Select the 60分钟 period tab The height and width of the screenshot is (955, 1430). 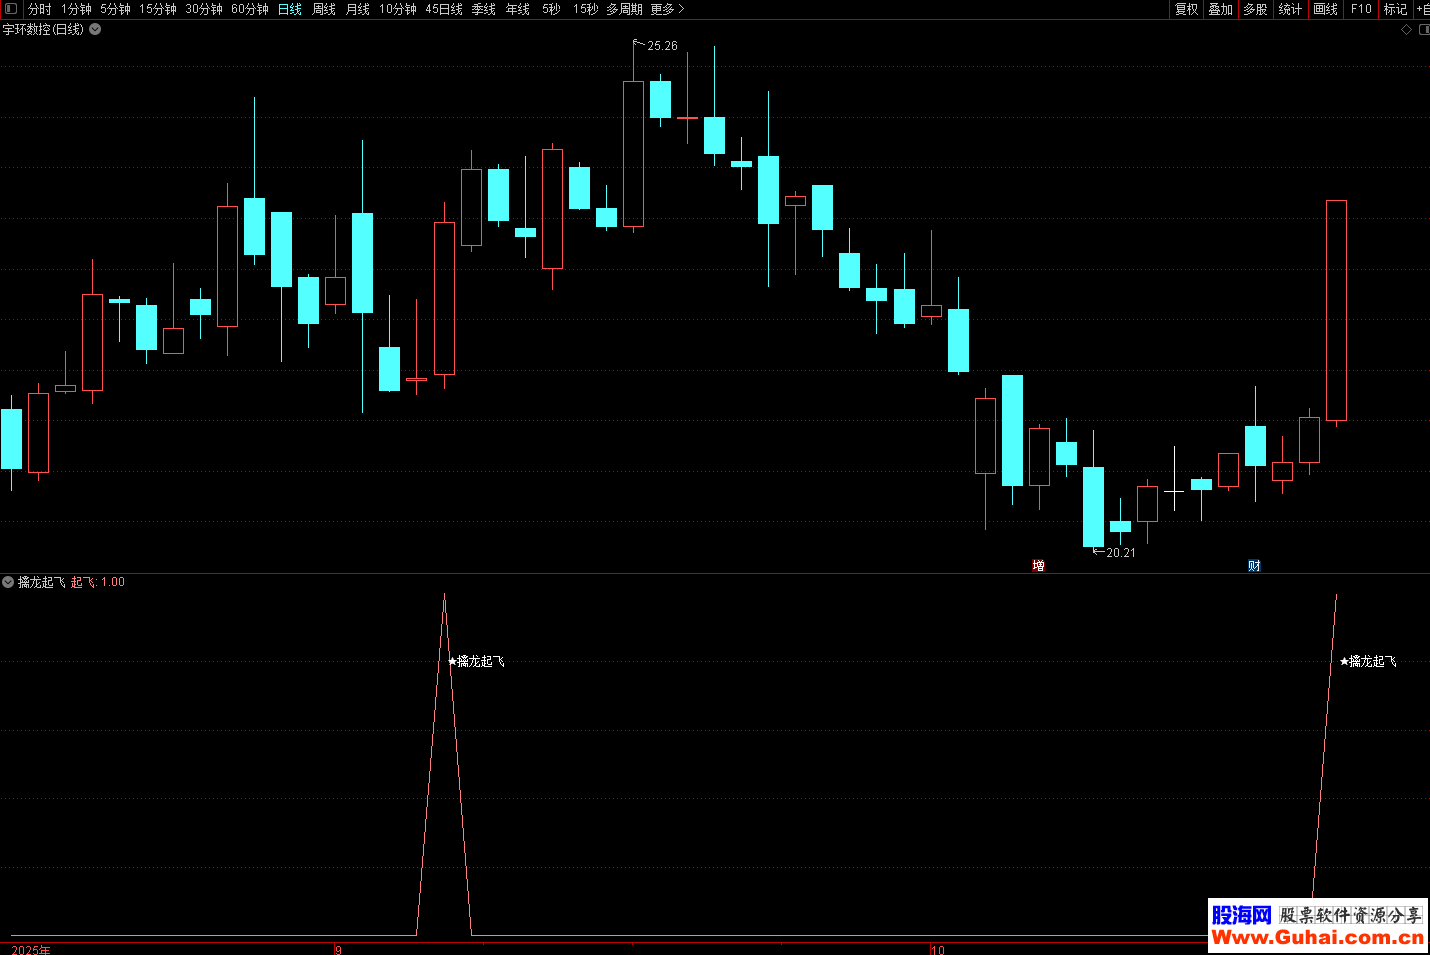tap(249, 9)
